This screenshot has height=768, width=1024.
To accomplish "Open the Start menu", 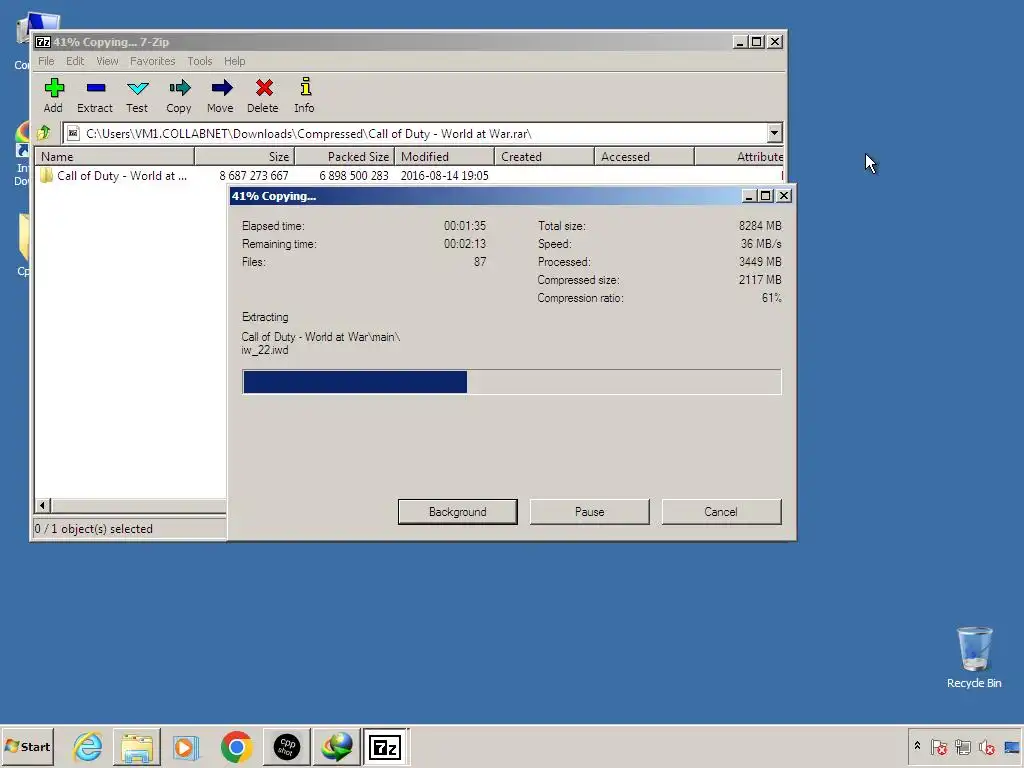I will (27, 746).
